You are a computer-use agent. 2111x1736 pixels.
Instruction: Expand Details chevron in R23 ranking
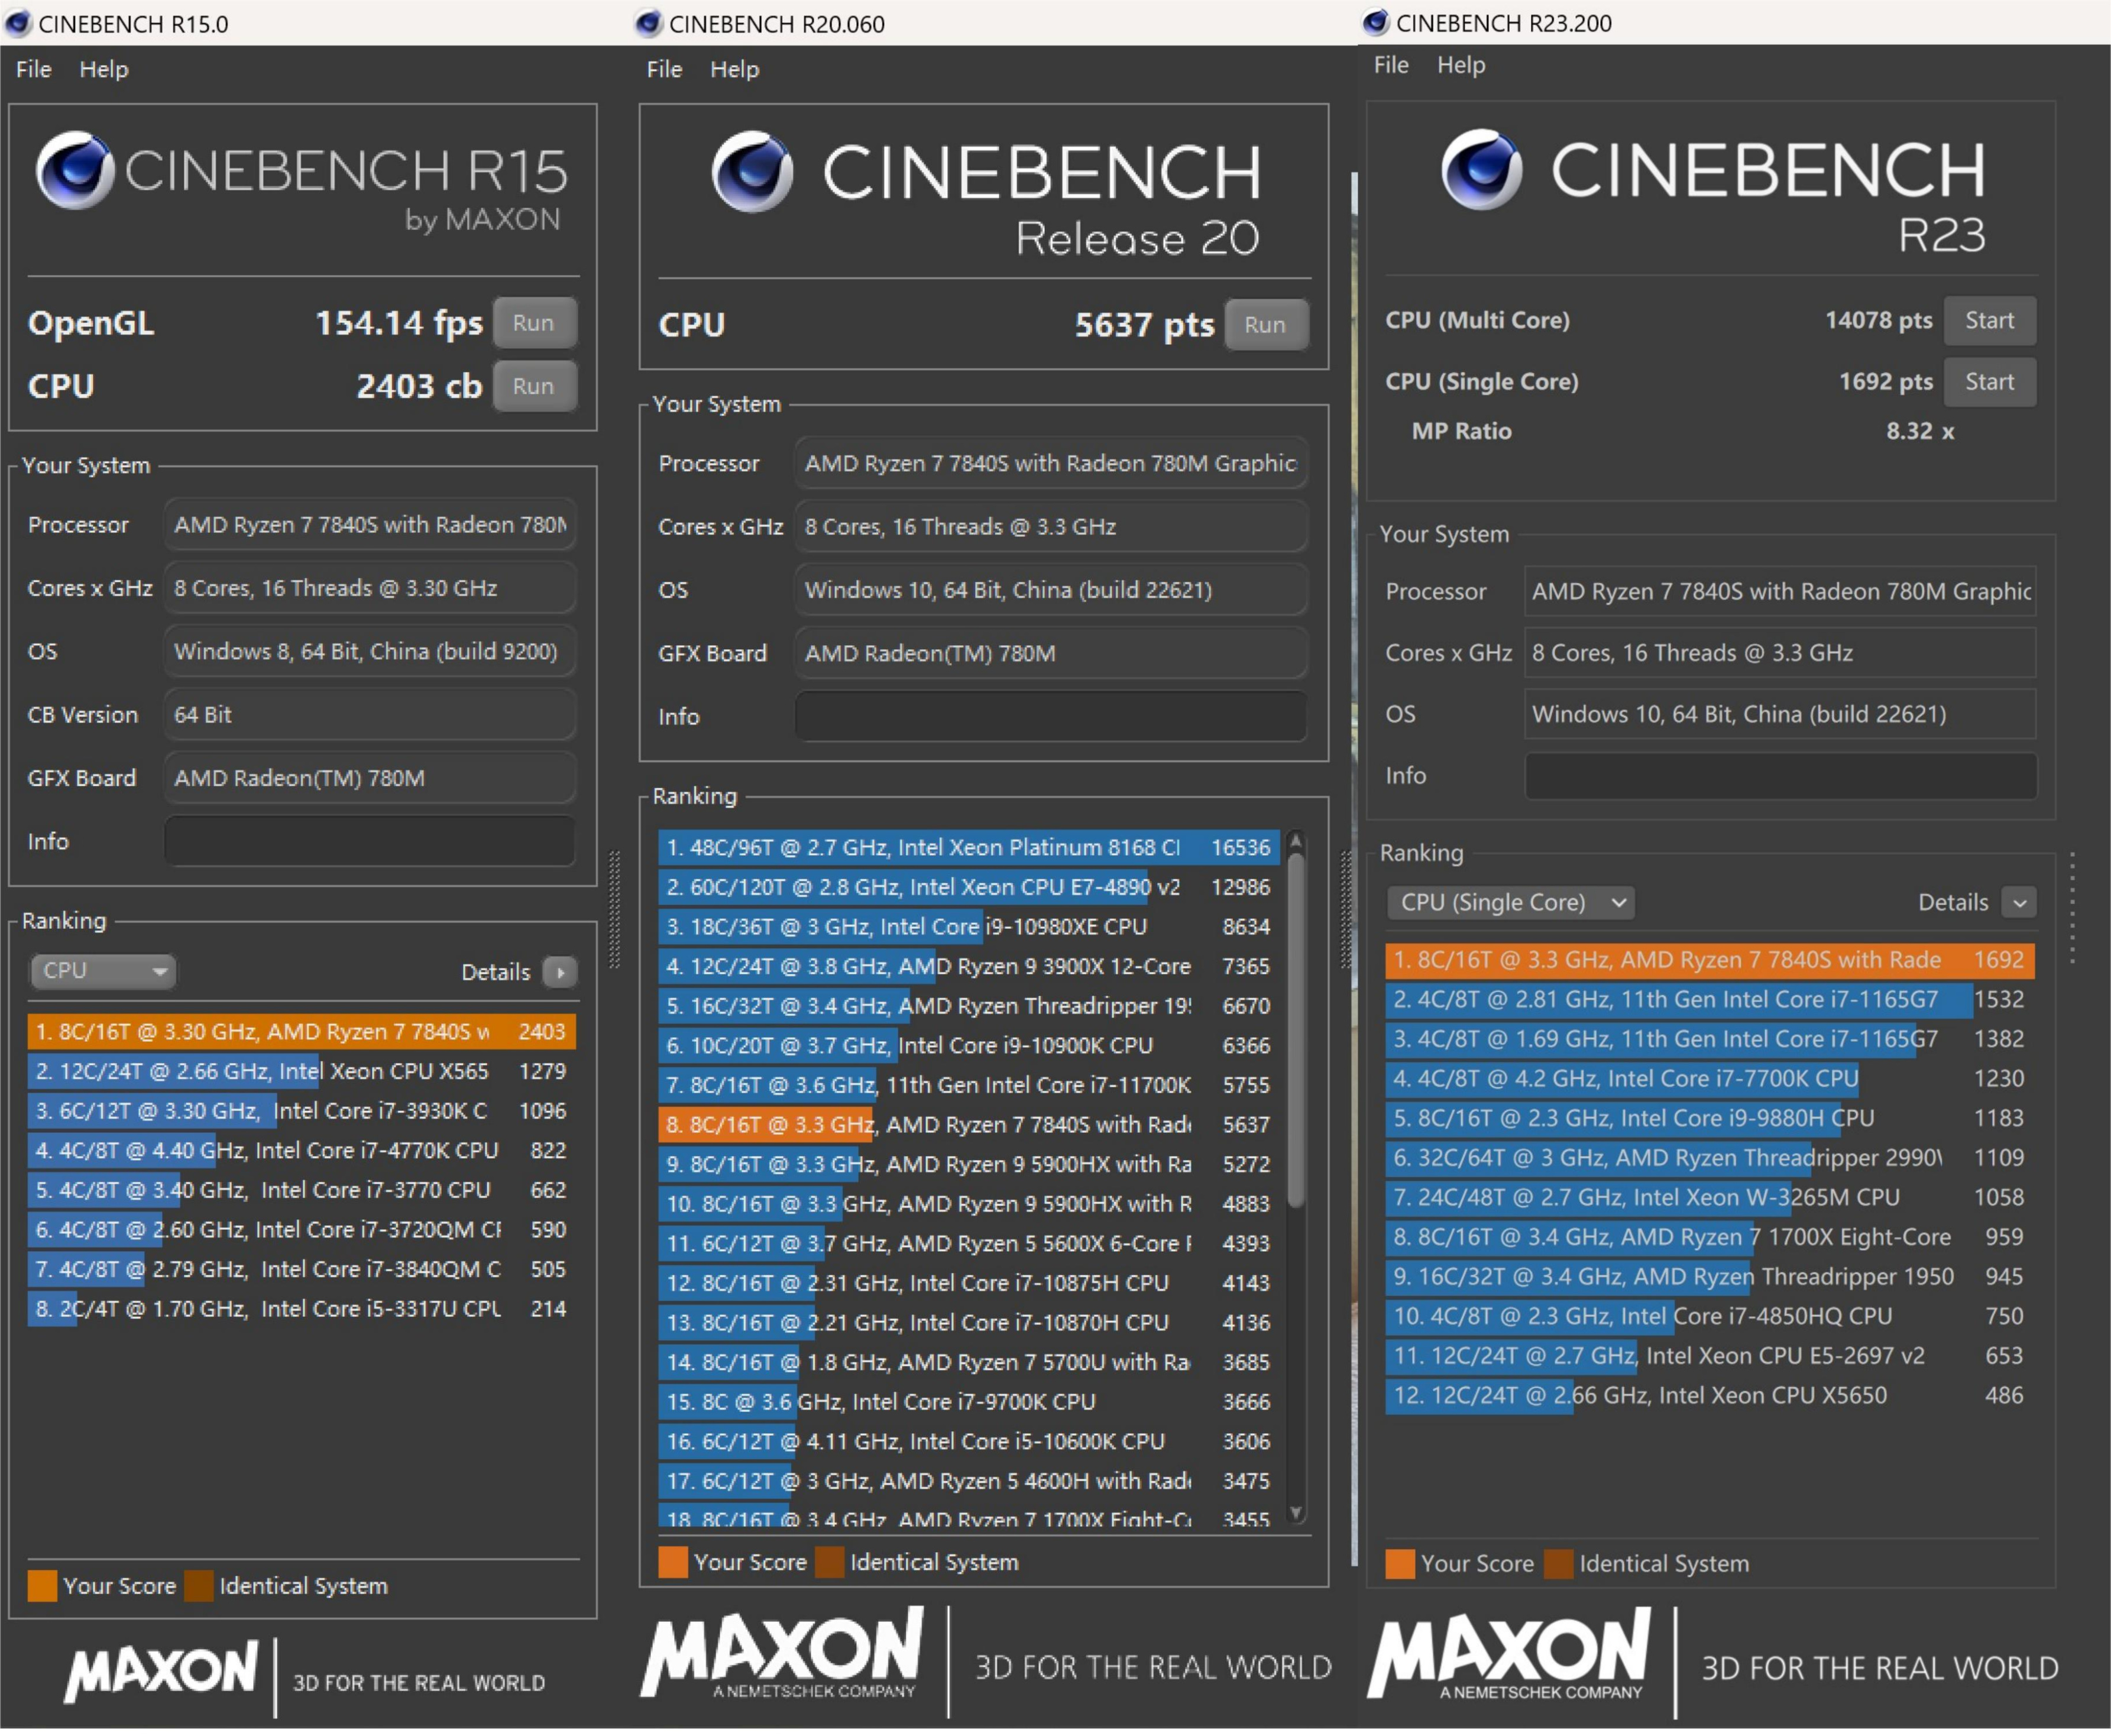click(2018, 902)
